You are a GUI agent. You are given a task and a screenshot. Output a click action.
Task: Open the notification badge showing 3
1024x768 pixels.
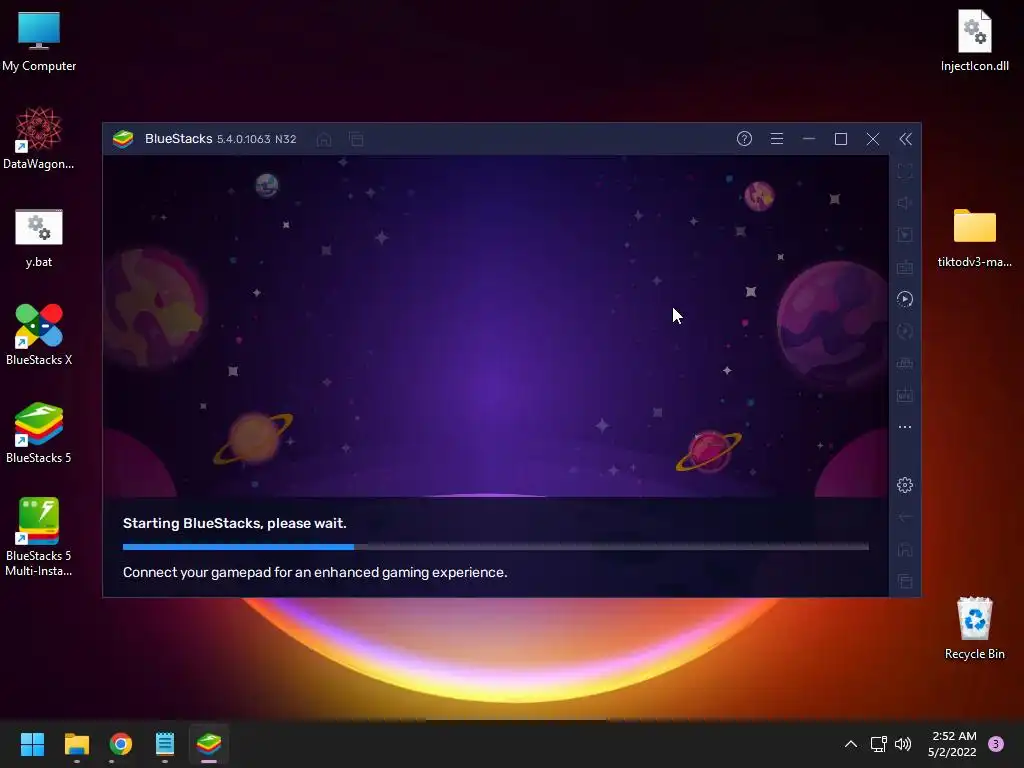[996, 744]
